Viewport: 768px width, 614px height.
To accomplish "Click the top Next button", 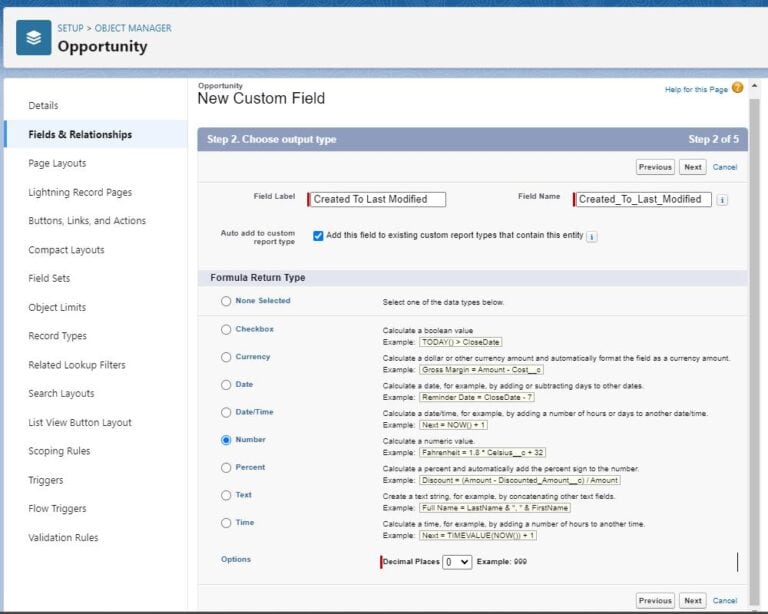I will tap(692, 167).
